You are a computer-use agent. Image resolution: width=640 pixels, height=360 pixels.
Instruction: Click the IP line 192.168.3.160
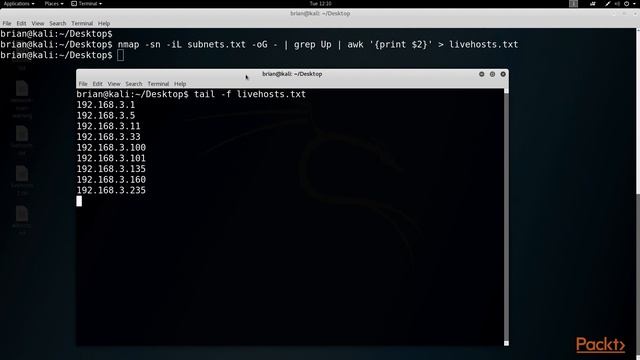coord(111,180)
